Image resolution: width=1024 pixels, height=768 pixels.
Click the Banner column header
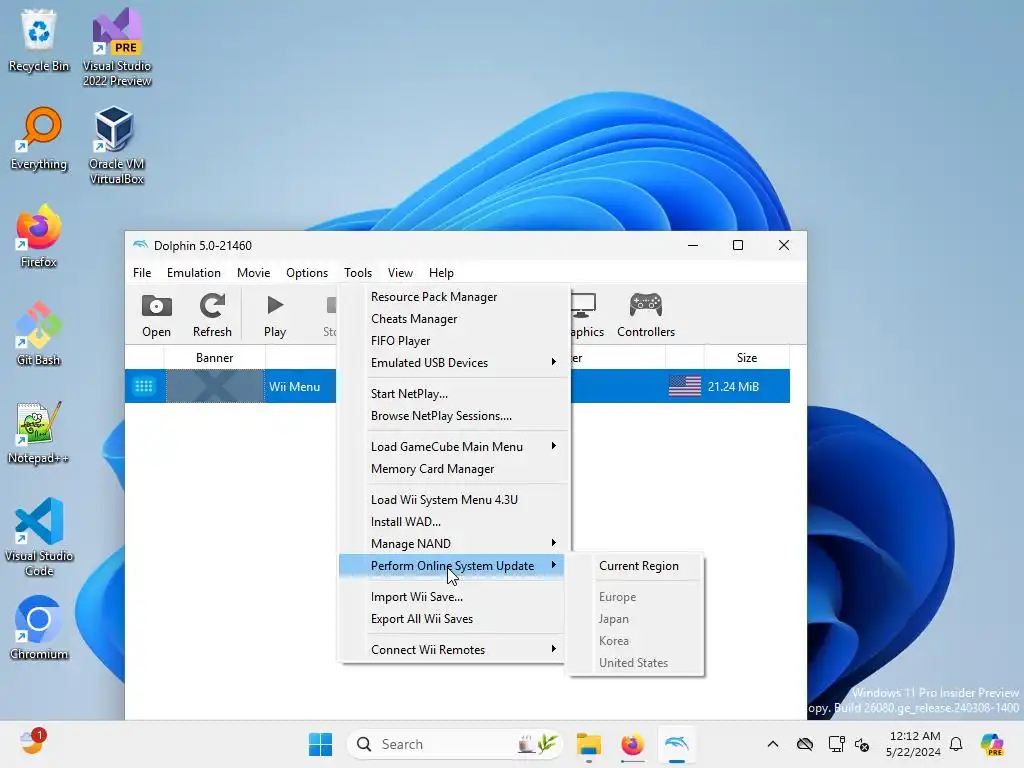(x=214, y=358)
